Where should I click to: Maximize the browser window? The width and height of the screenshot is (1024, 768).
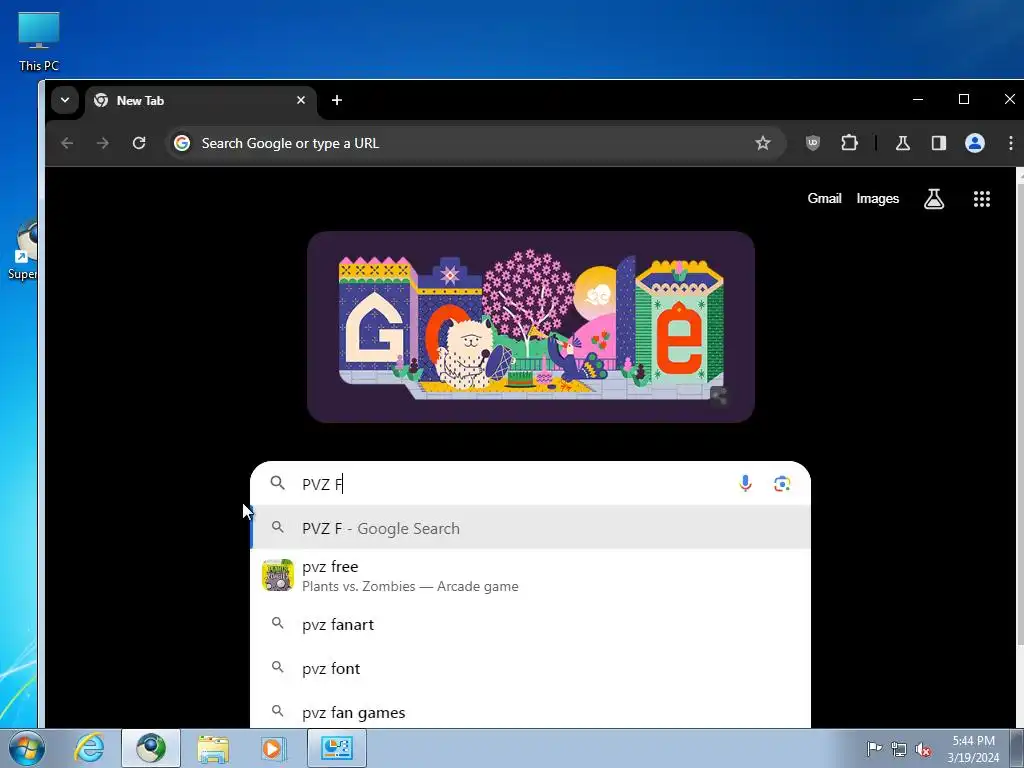pos(963,99)
